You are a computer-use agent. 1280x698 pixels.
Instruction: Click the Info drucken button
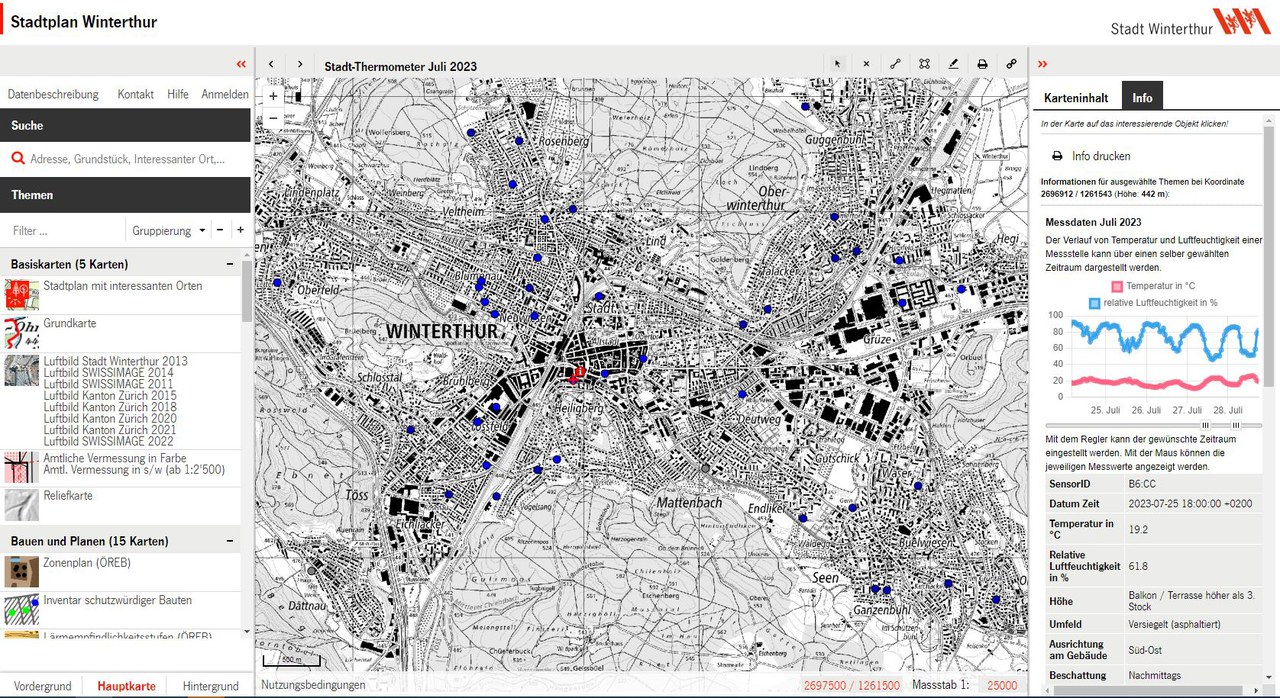1091,156
